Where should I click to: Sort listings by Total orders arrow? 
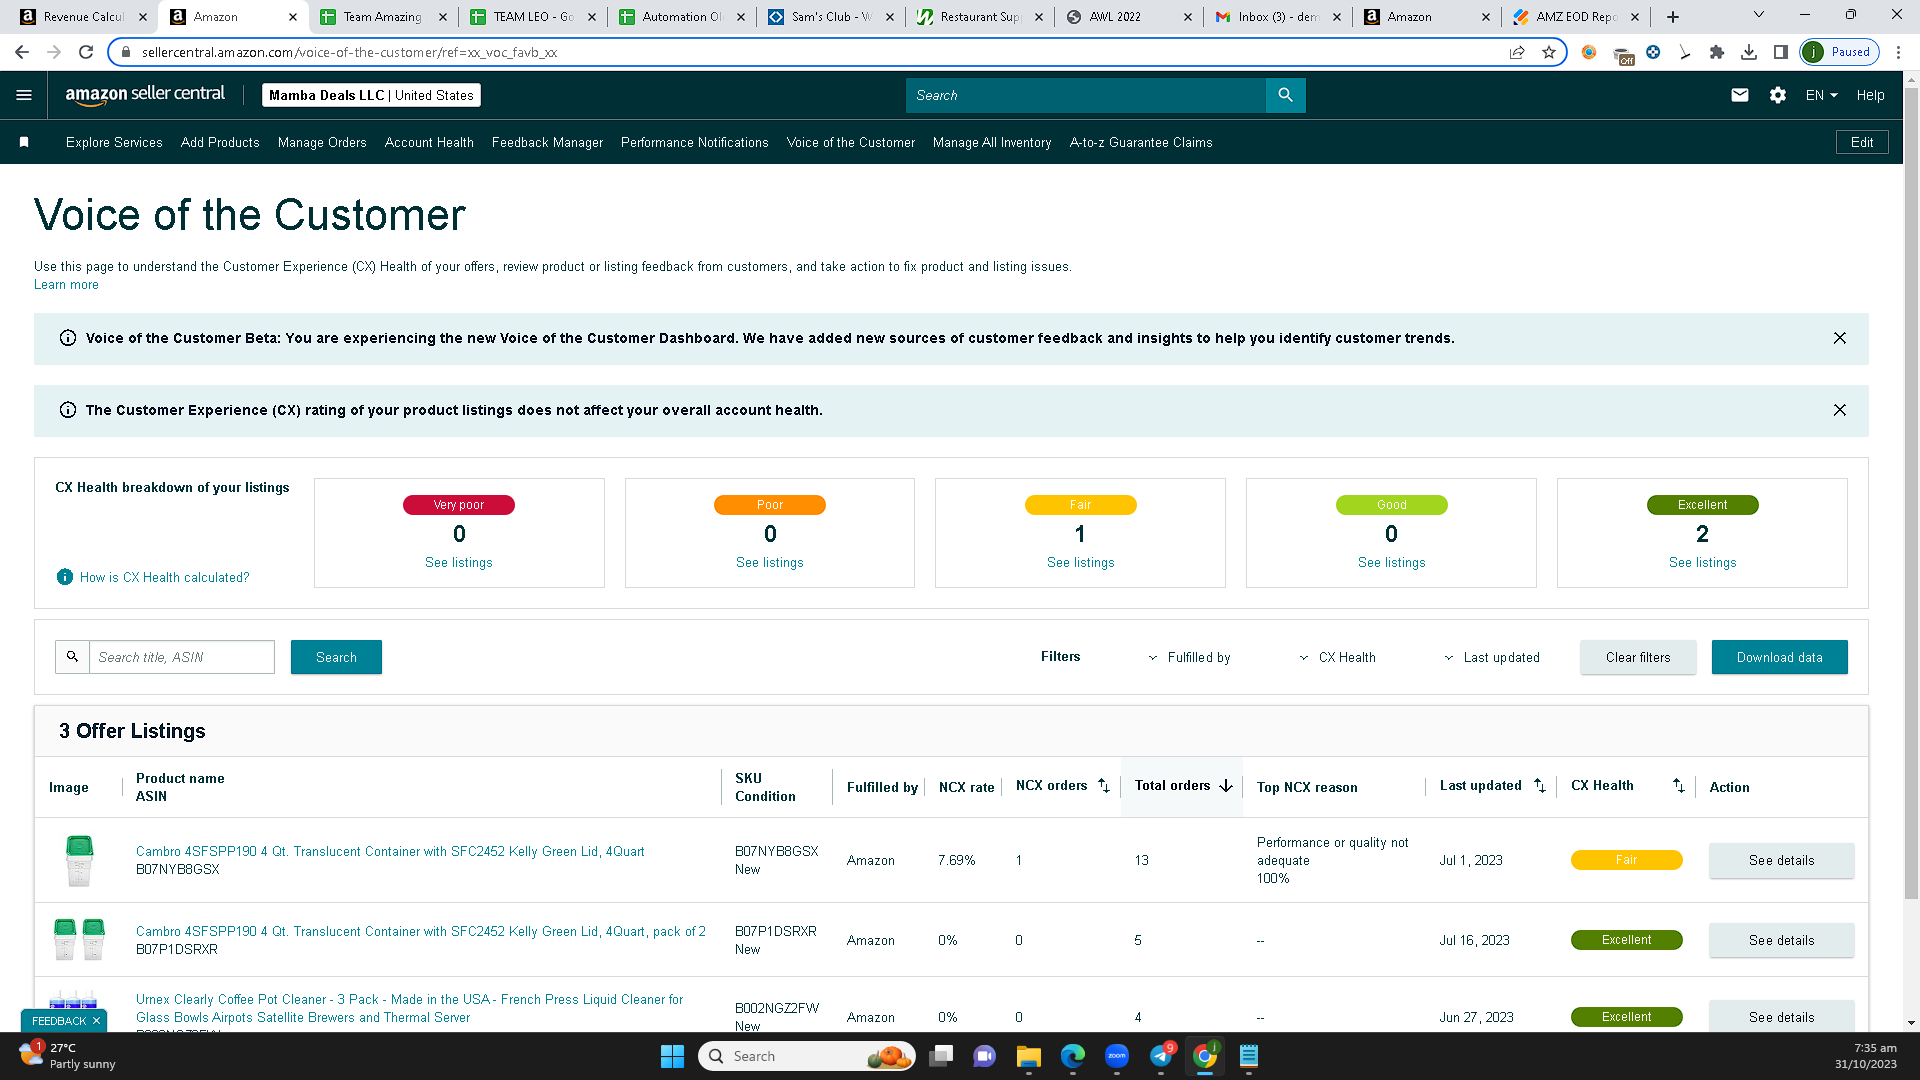pyautogui.click(x=1226, y=786)
